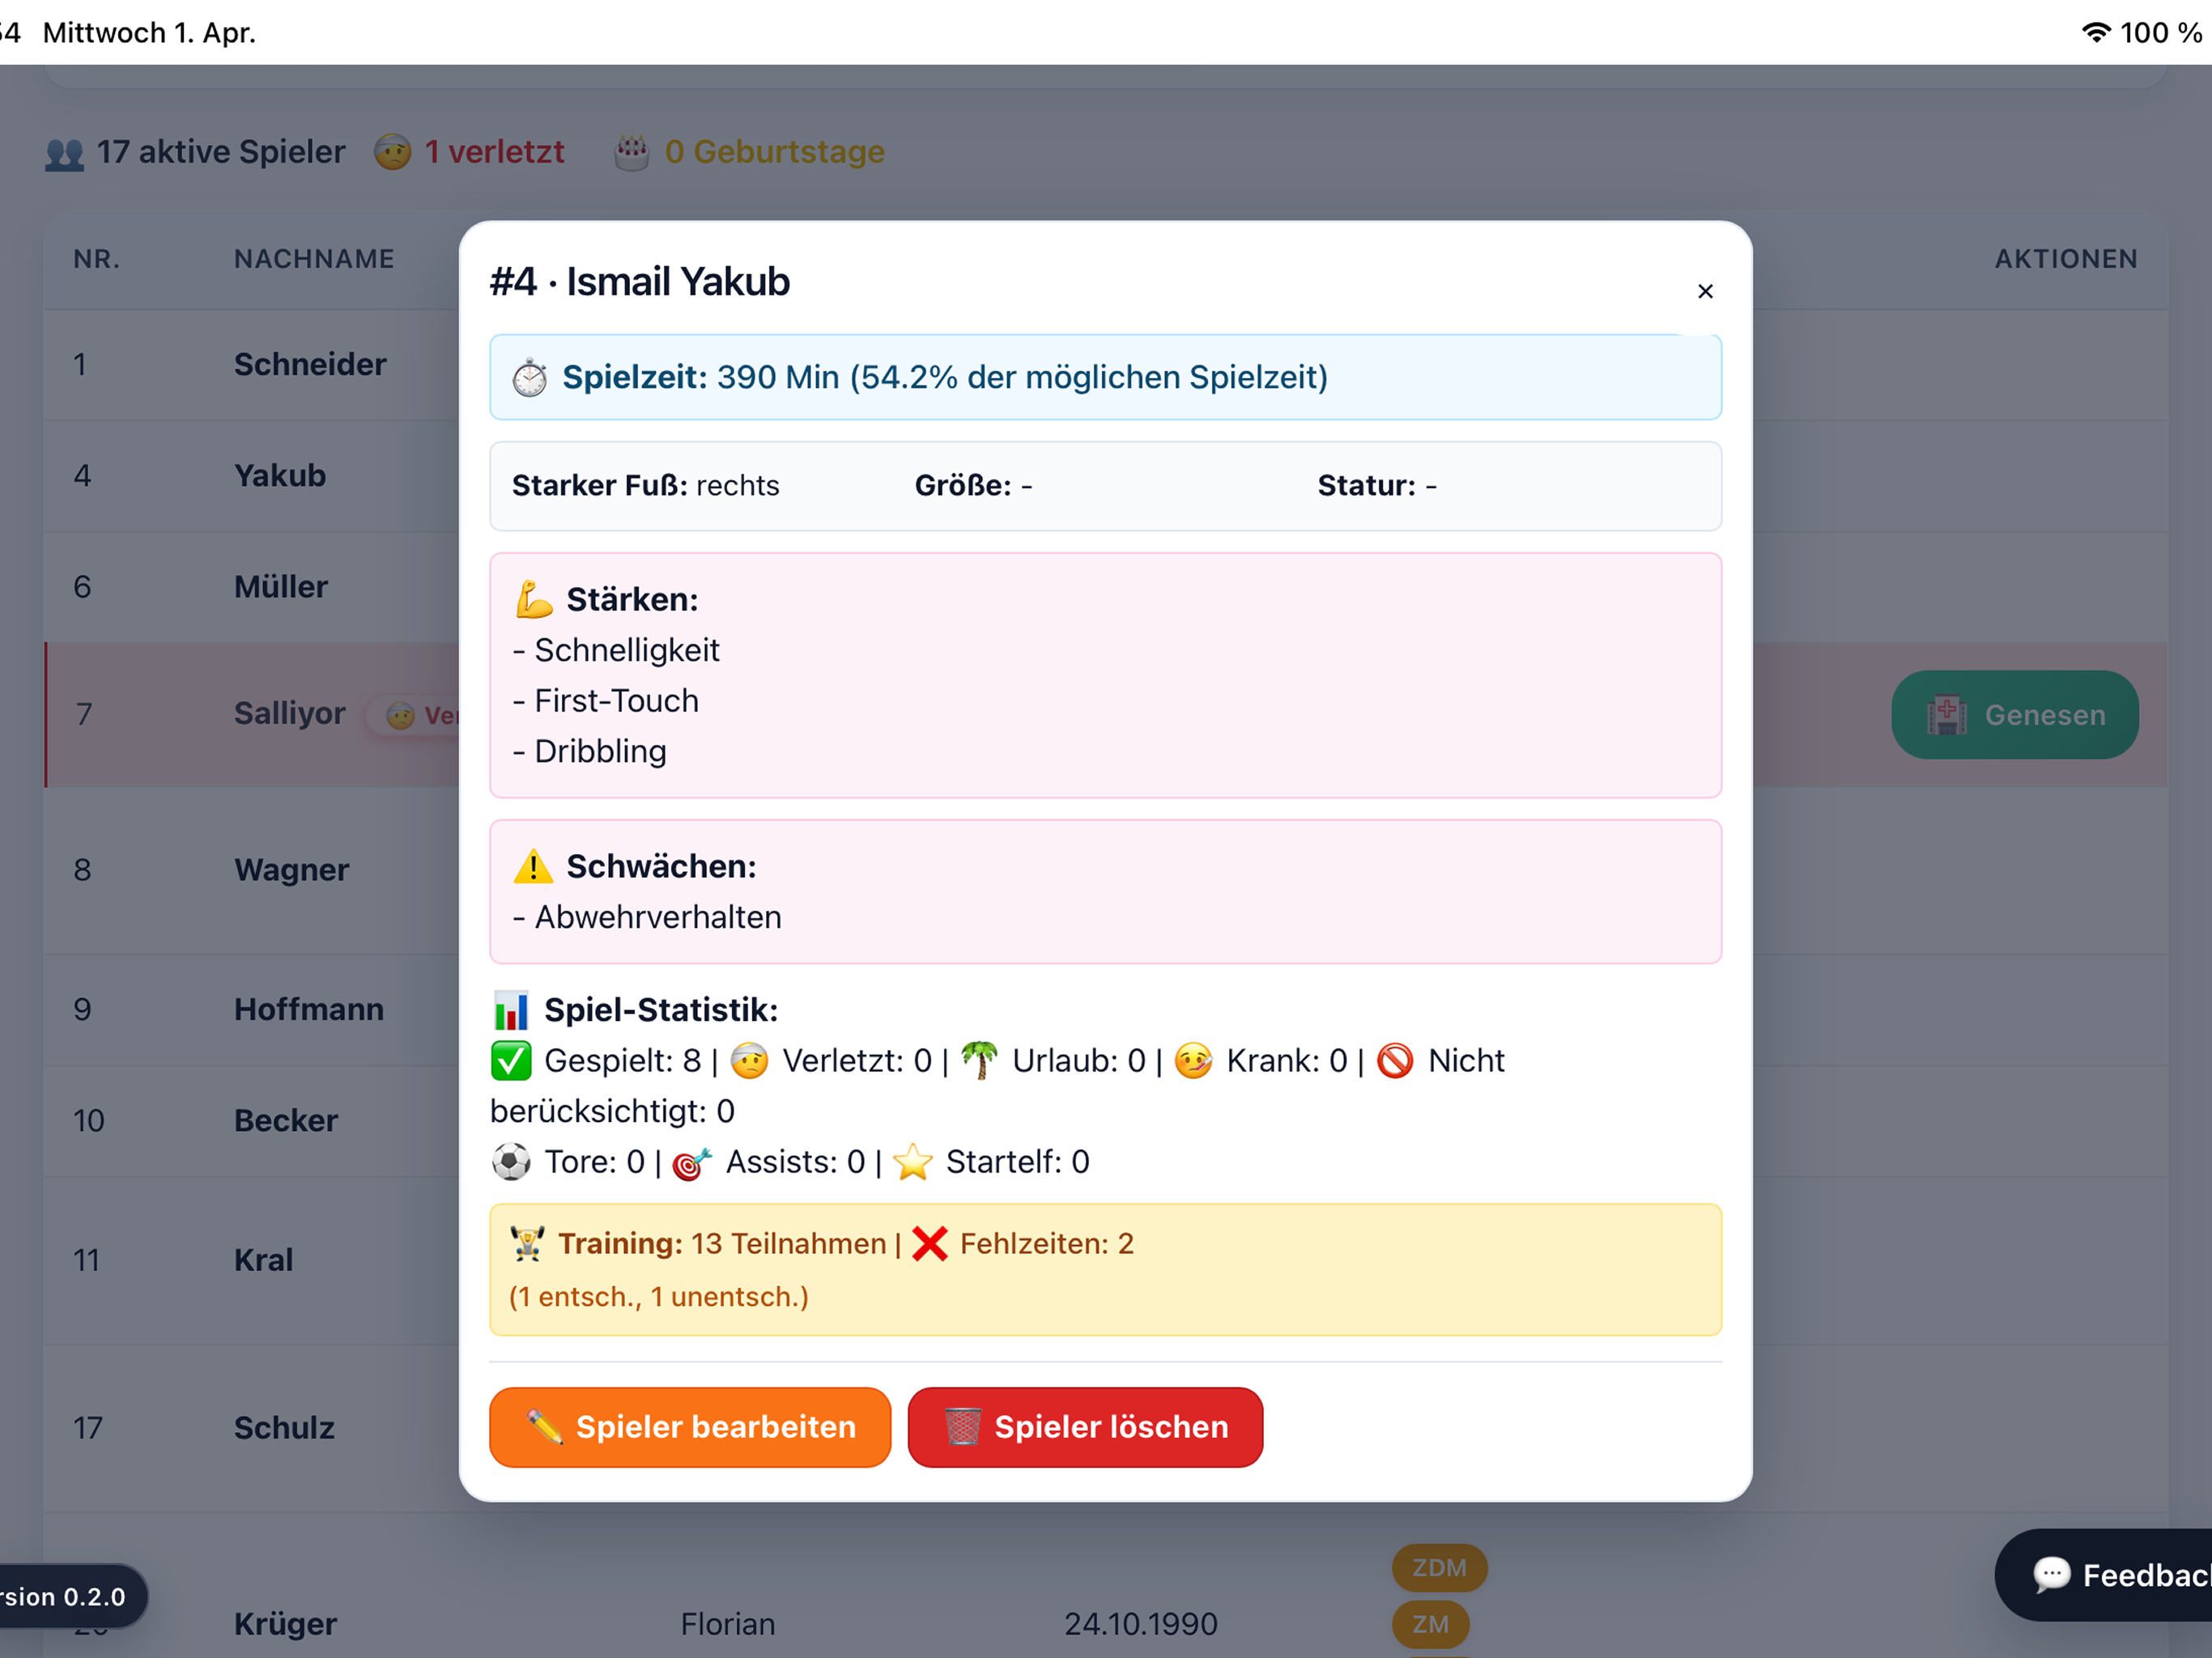Viewport: 2212px width, 1658px height.
Task: Mark Salliyor as Genesen
Action: (2014, 714)
